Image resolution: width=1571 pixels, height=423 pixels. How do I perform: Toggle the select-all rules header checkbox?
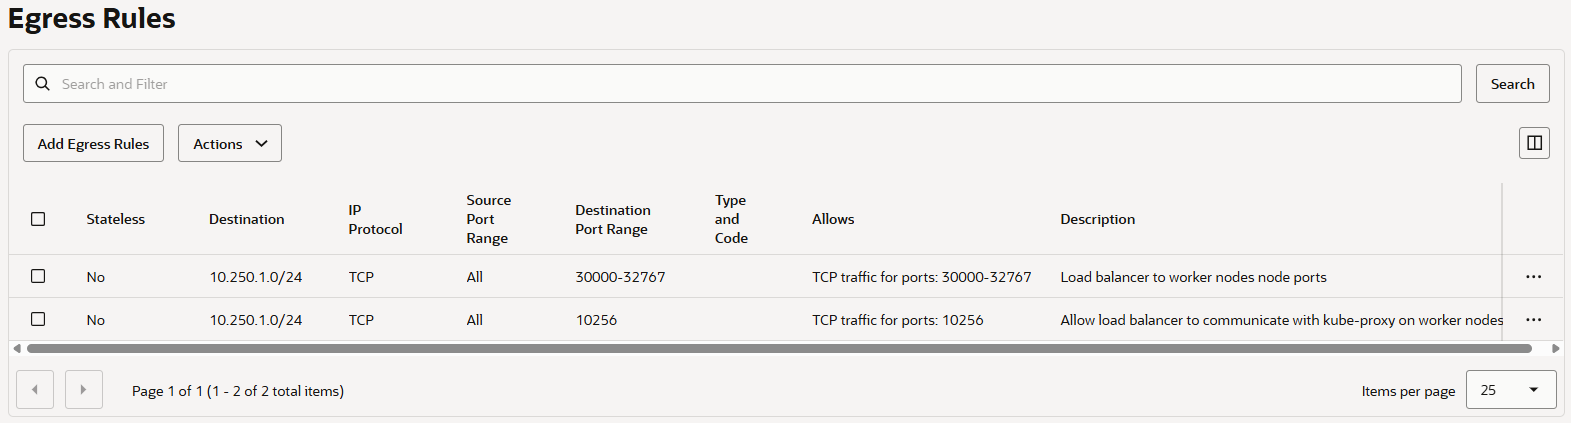[x=38, y=219]
